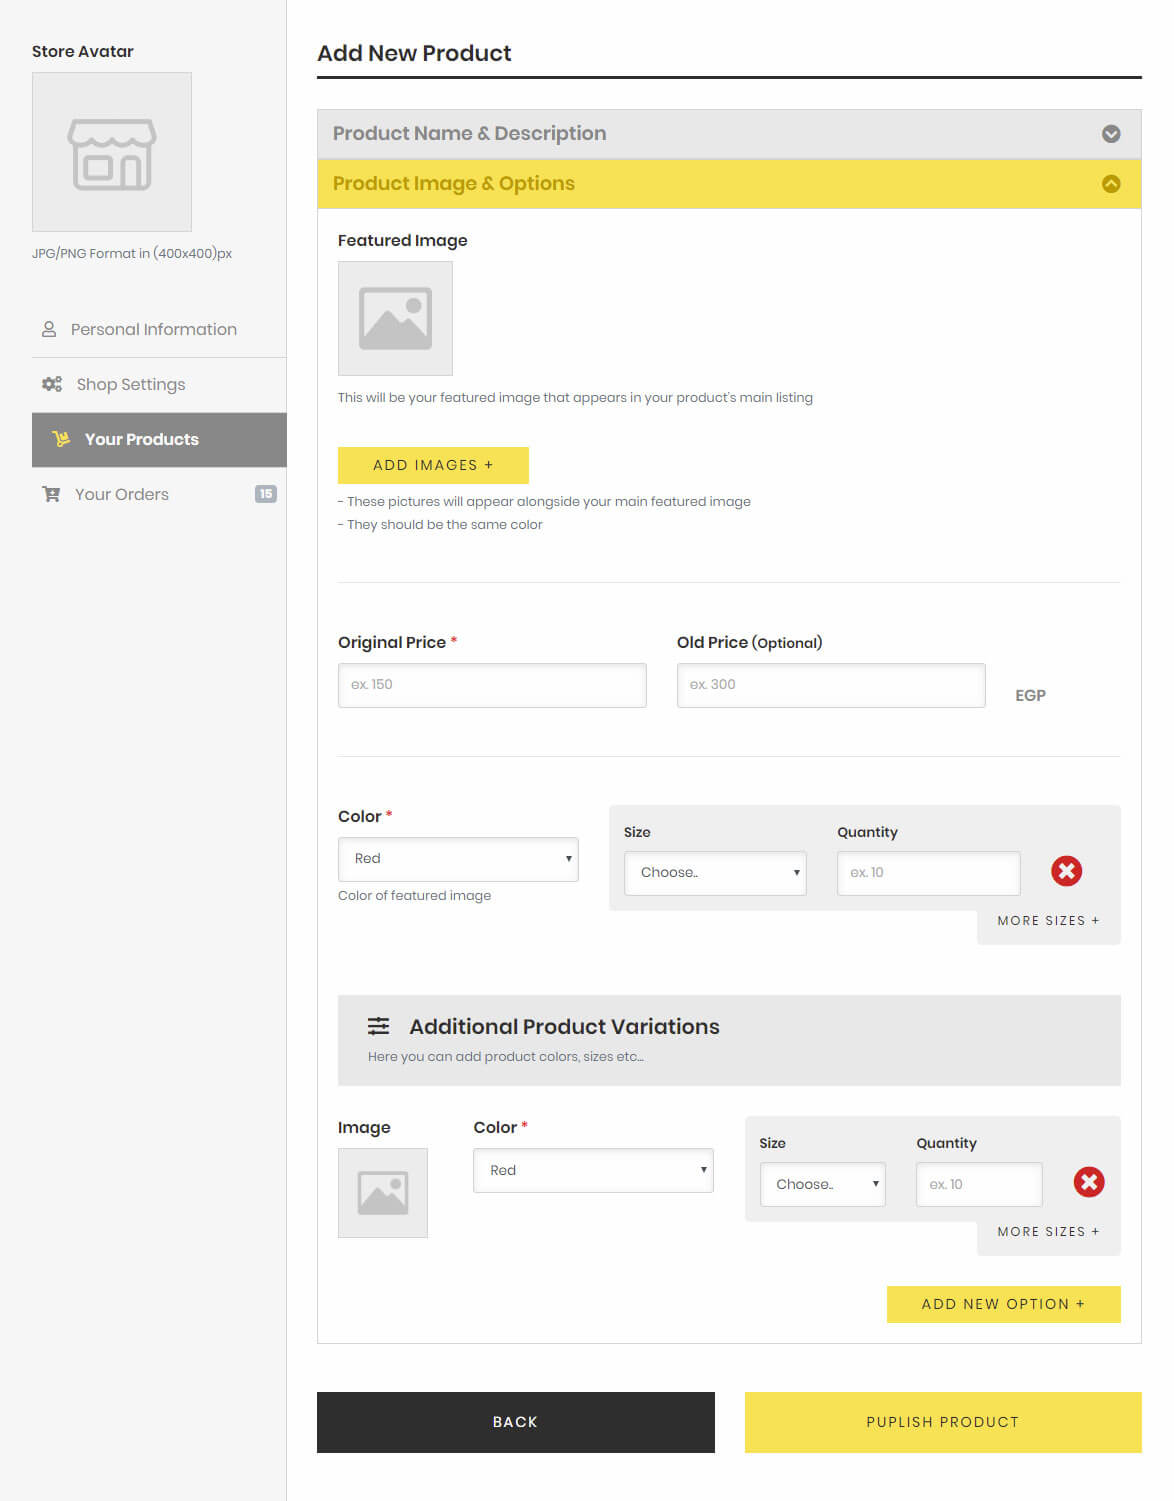The image size is (1174, 1501).
Task: Click the store avatar placeholder icon
Action: click(x=112, y=153)
